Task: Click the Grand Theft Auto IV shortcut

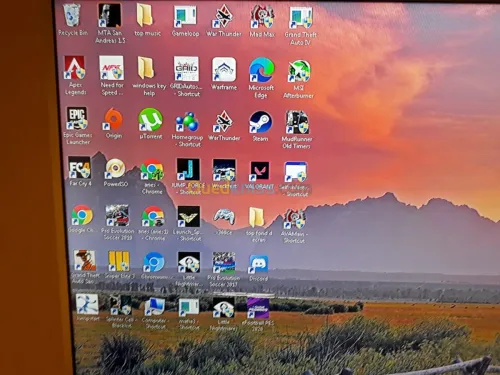Action: pos(301,18)
